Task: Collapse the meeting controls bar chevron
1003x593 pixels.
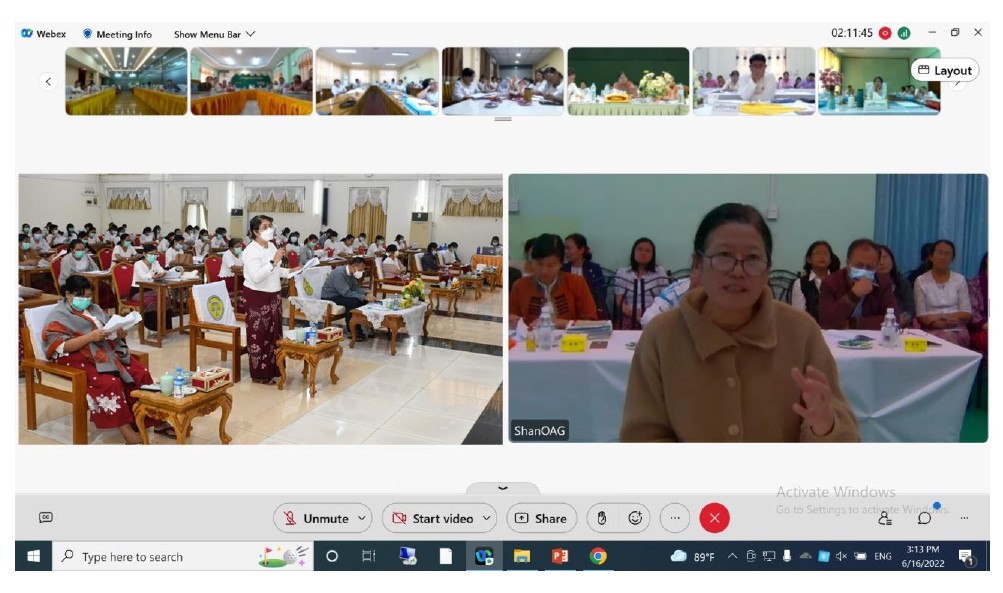Action: tap(502, 489)
